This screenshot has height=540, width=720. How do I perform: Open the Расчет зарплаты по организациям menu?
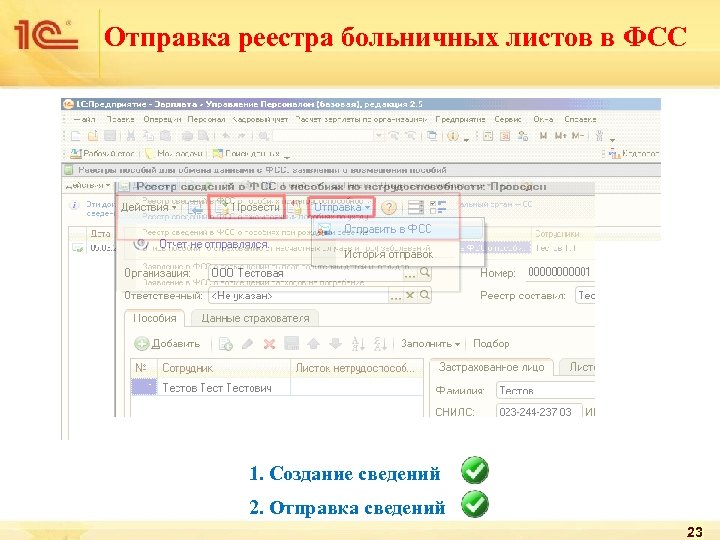(361, 119)
